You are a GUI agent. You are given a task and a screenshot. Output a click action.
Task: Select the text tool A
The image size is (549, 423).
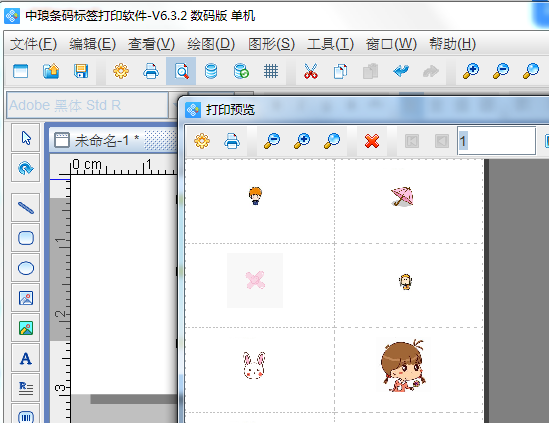[x=26, y=358]
